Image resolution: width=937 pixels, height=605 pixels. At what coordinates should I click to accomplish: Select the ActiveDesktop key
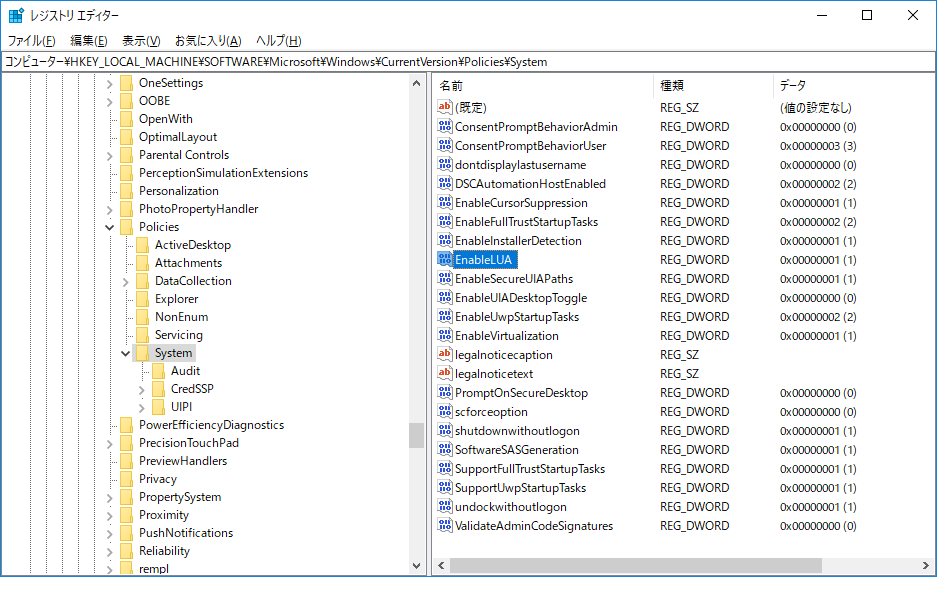point(192,245)
